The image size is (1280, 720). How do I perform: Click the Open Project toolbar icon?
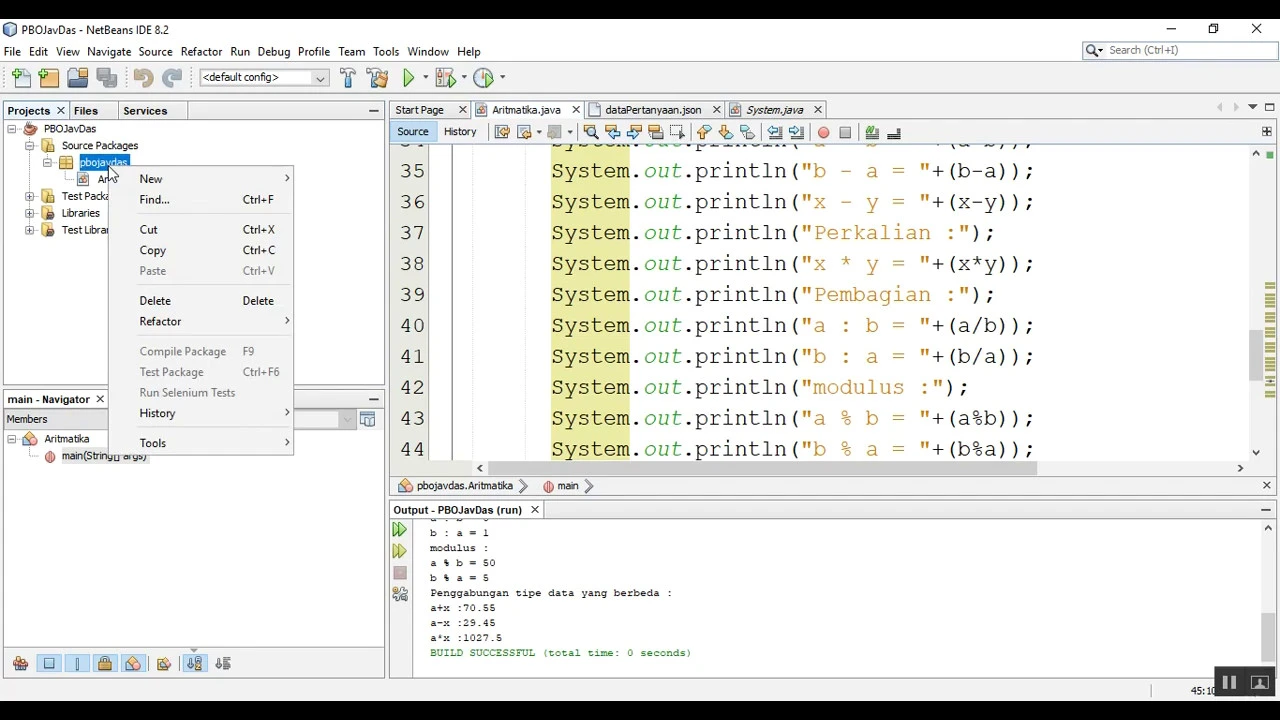click(78, 77)
